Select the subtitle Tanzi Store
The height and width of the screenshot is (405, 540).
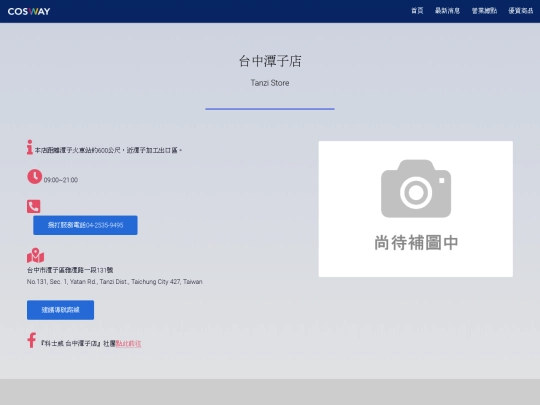(270, 83)
